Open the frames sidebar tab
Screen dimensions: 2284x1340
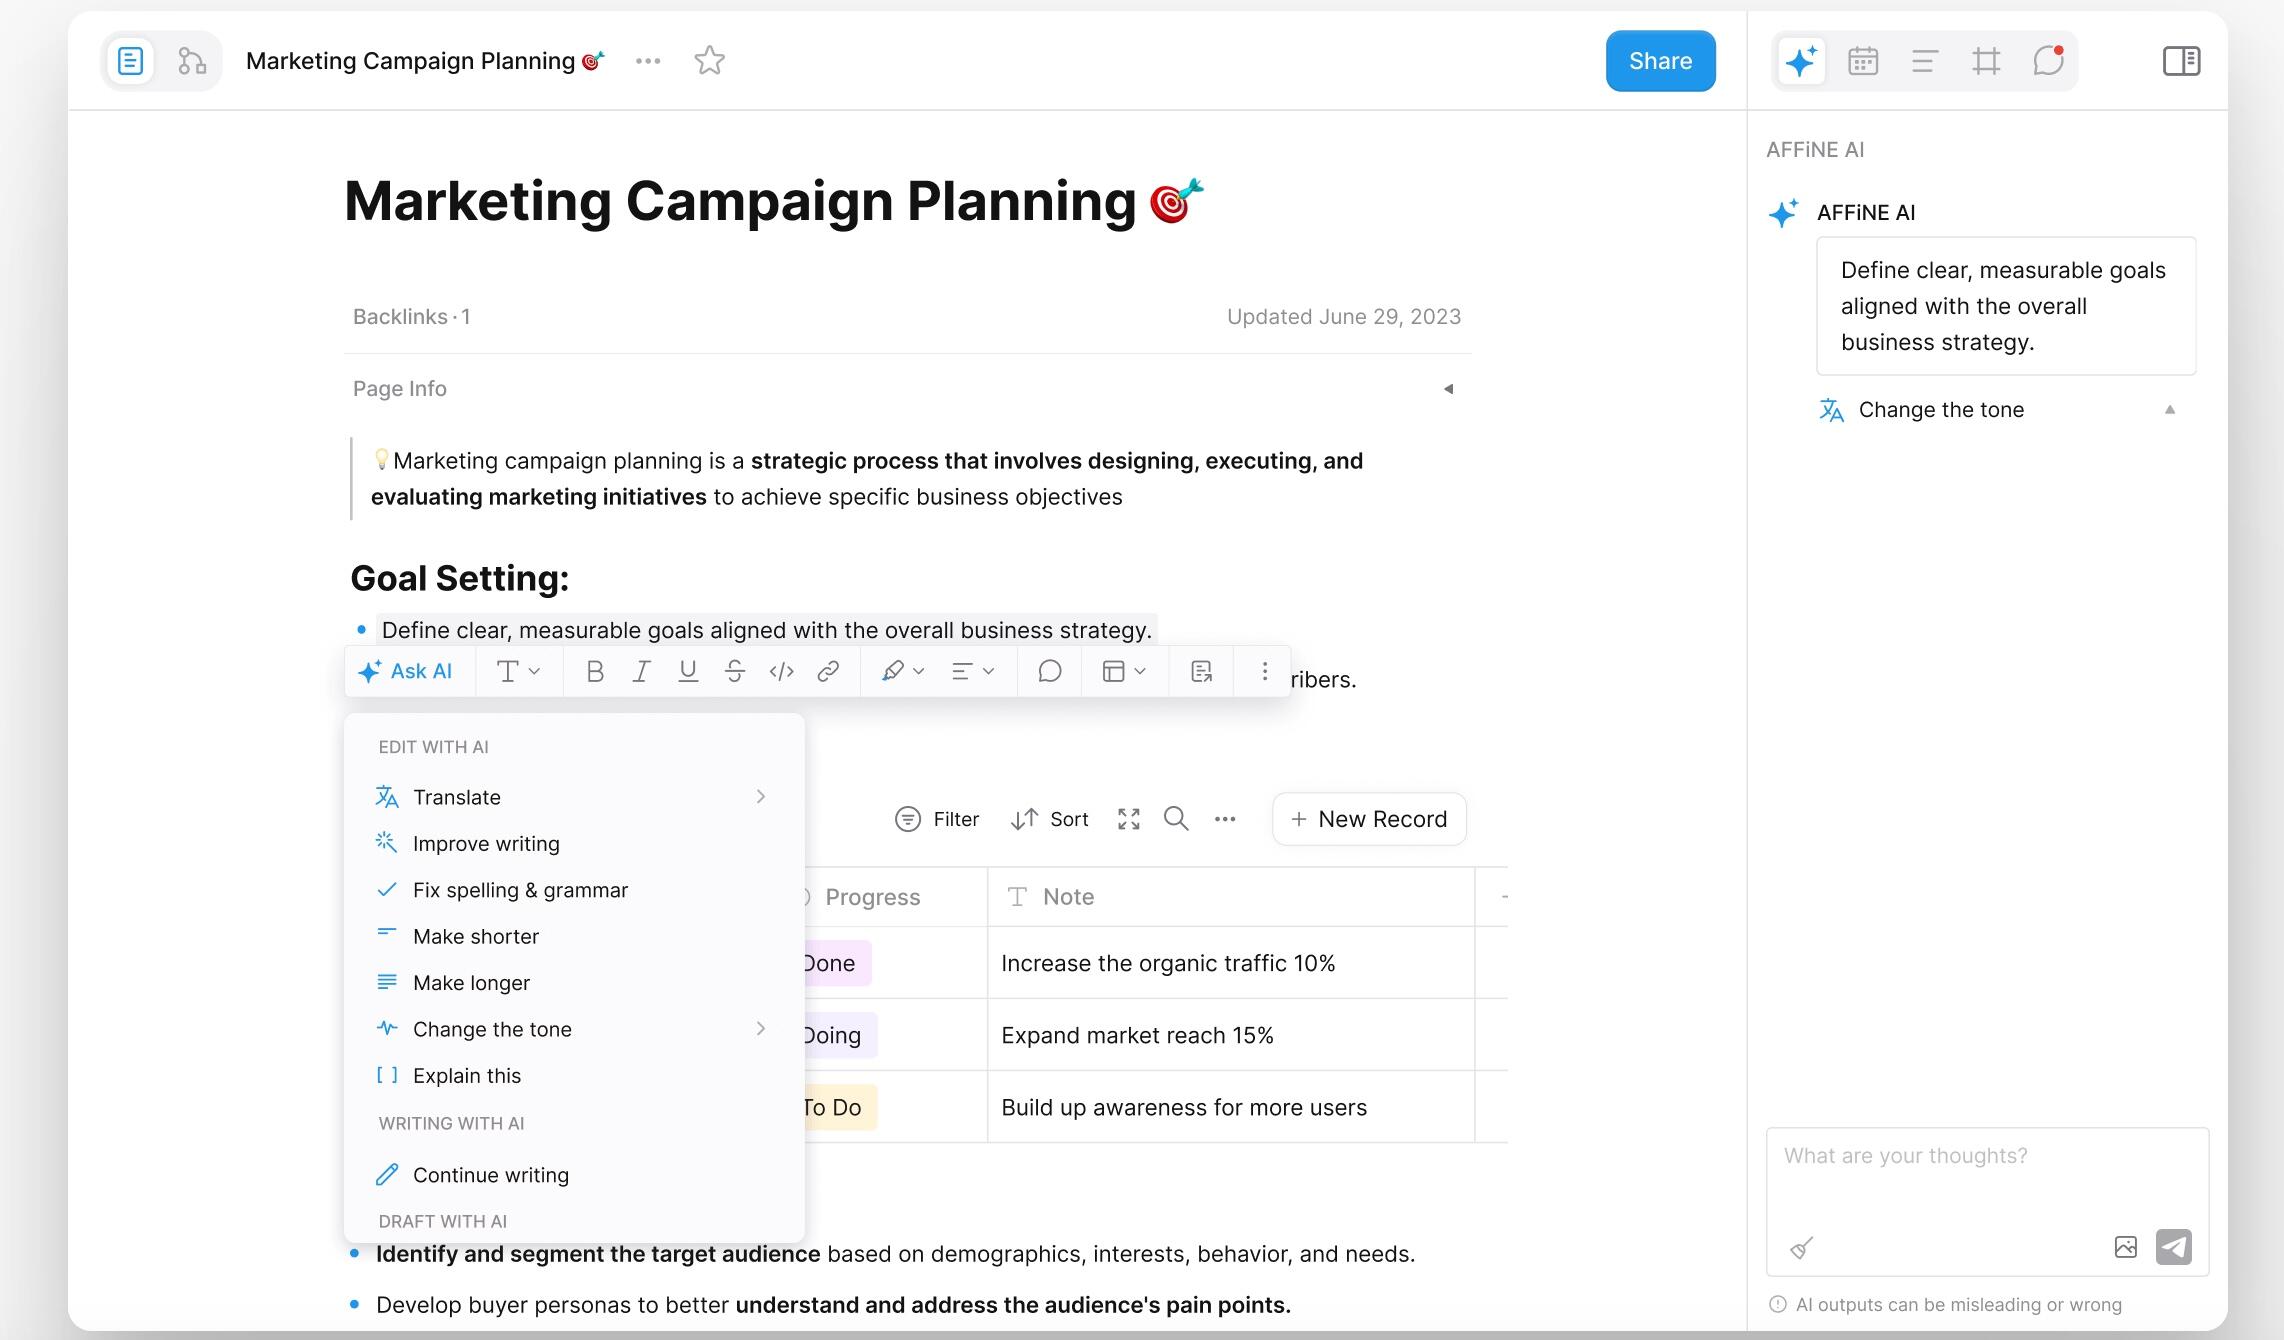1986,61
